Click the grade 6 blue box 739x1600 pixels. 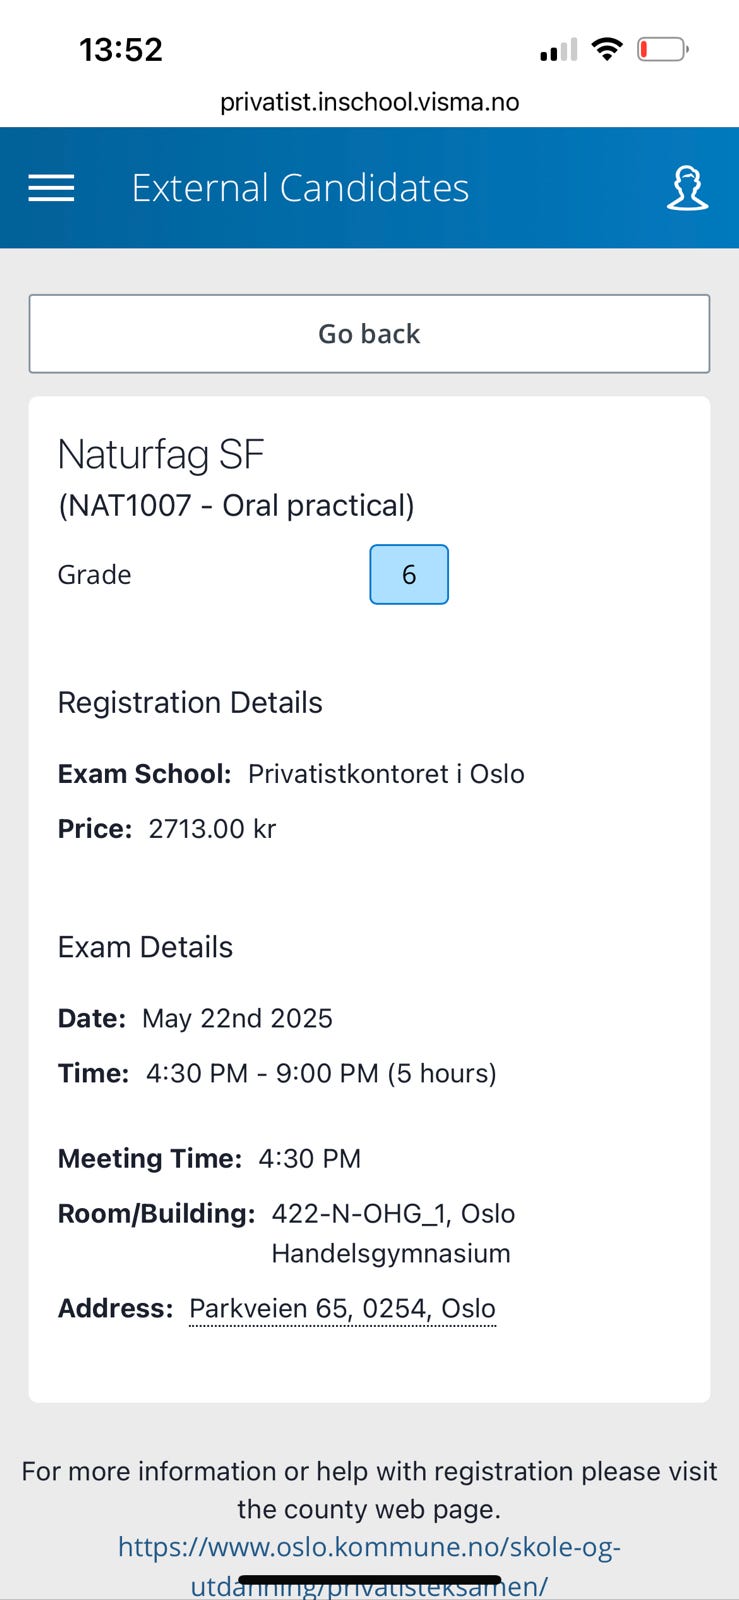point(409,575)
